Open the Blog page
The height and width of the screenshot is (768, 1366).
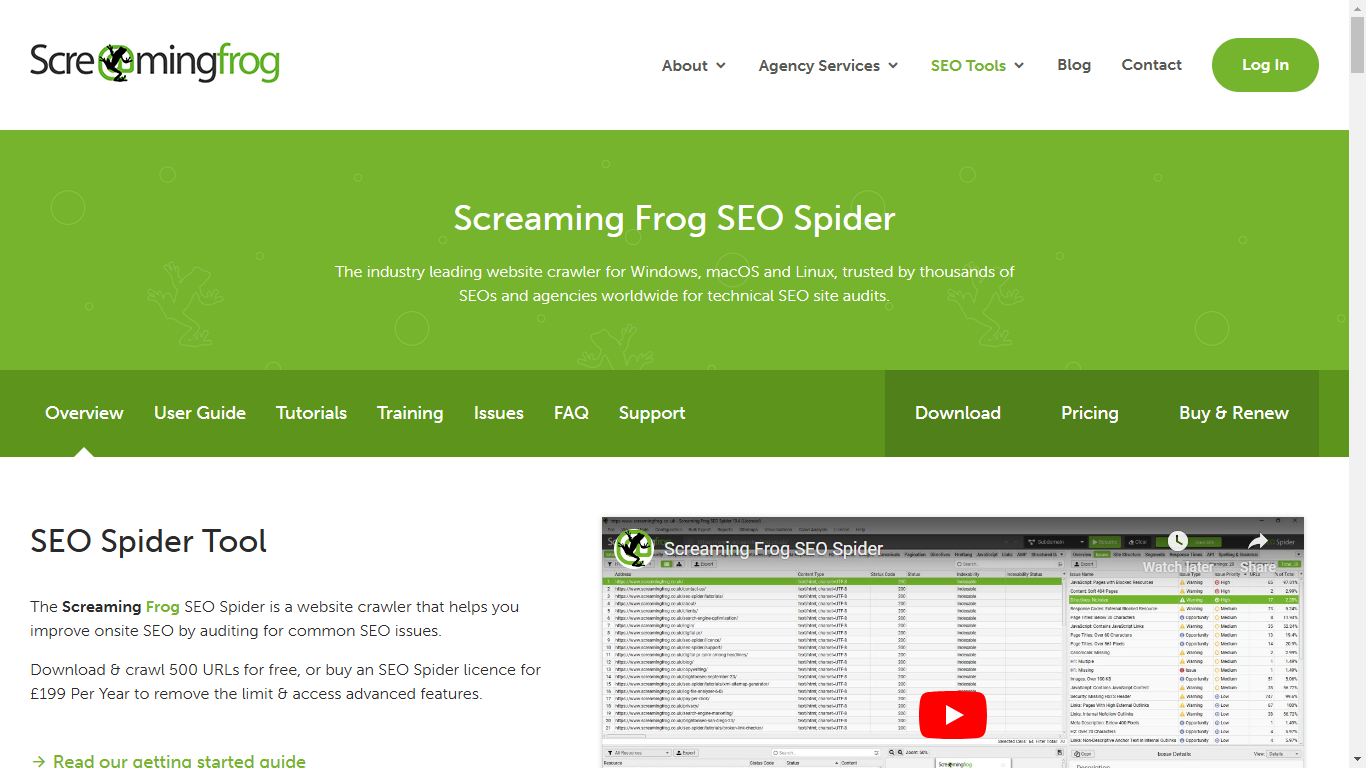1074,65
